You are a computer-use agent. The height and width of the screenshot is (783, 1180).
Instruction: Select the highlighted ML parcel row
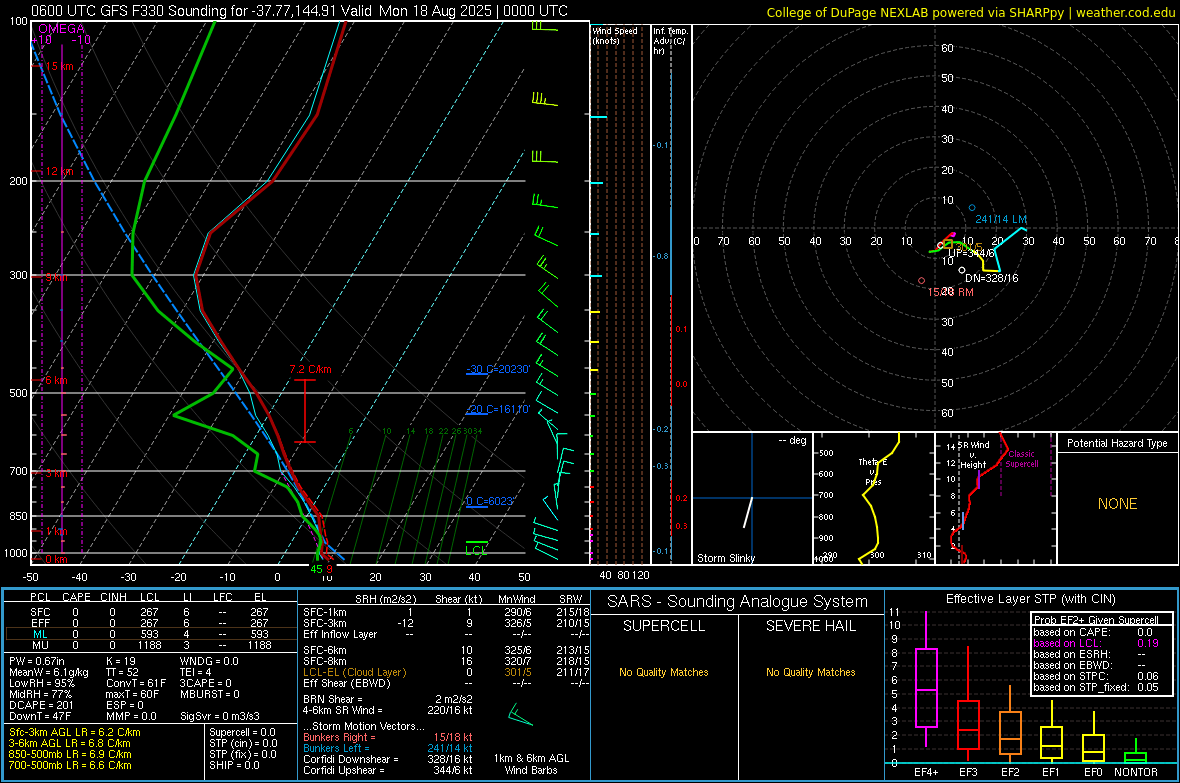pos(151,634)
